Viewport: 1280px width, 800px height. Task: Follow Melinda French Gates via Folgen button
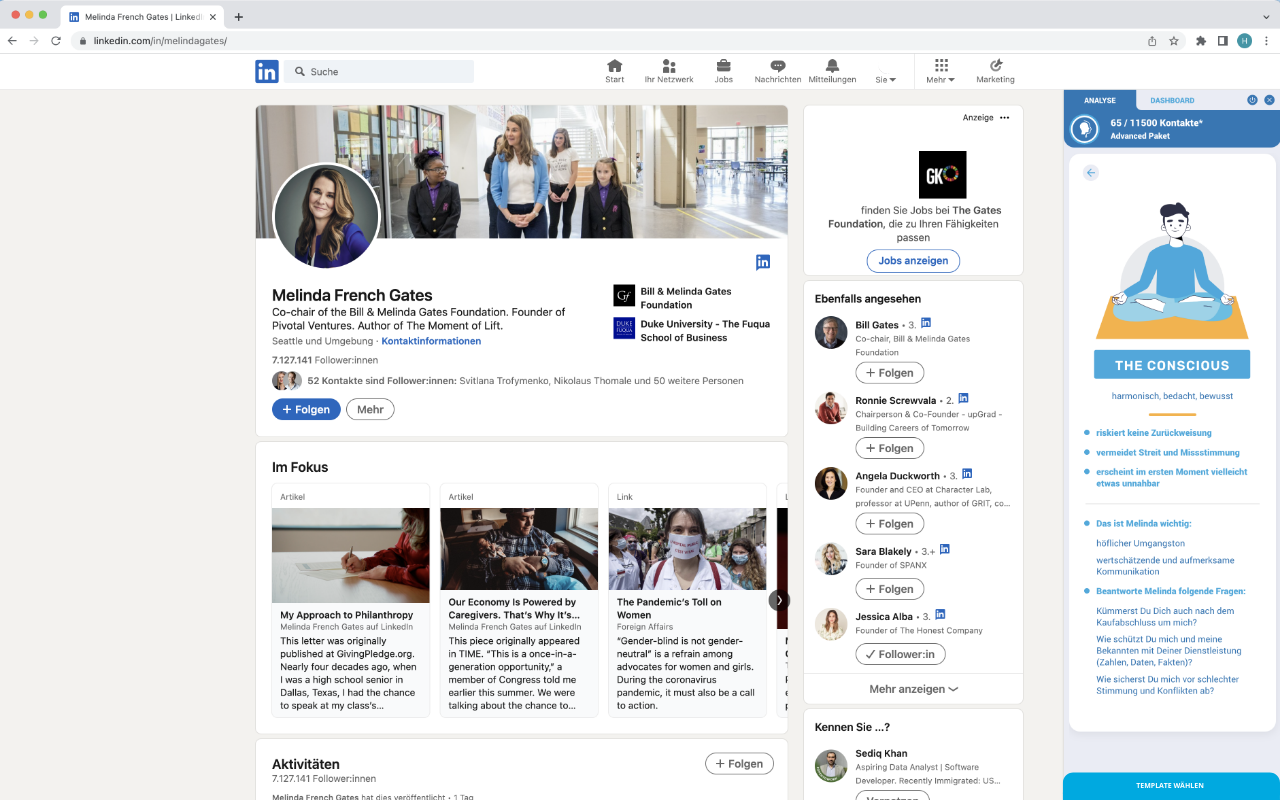(x=306, y=409)
